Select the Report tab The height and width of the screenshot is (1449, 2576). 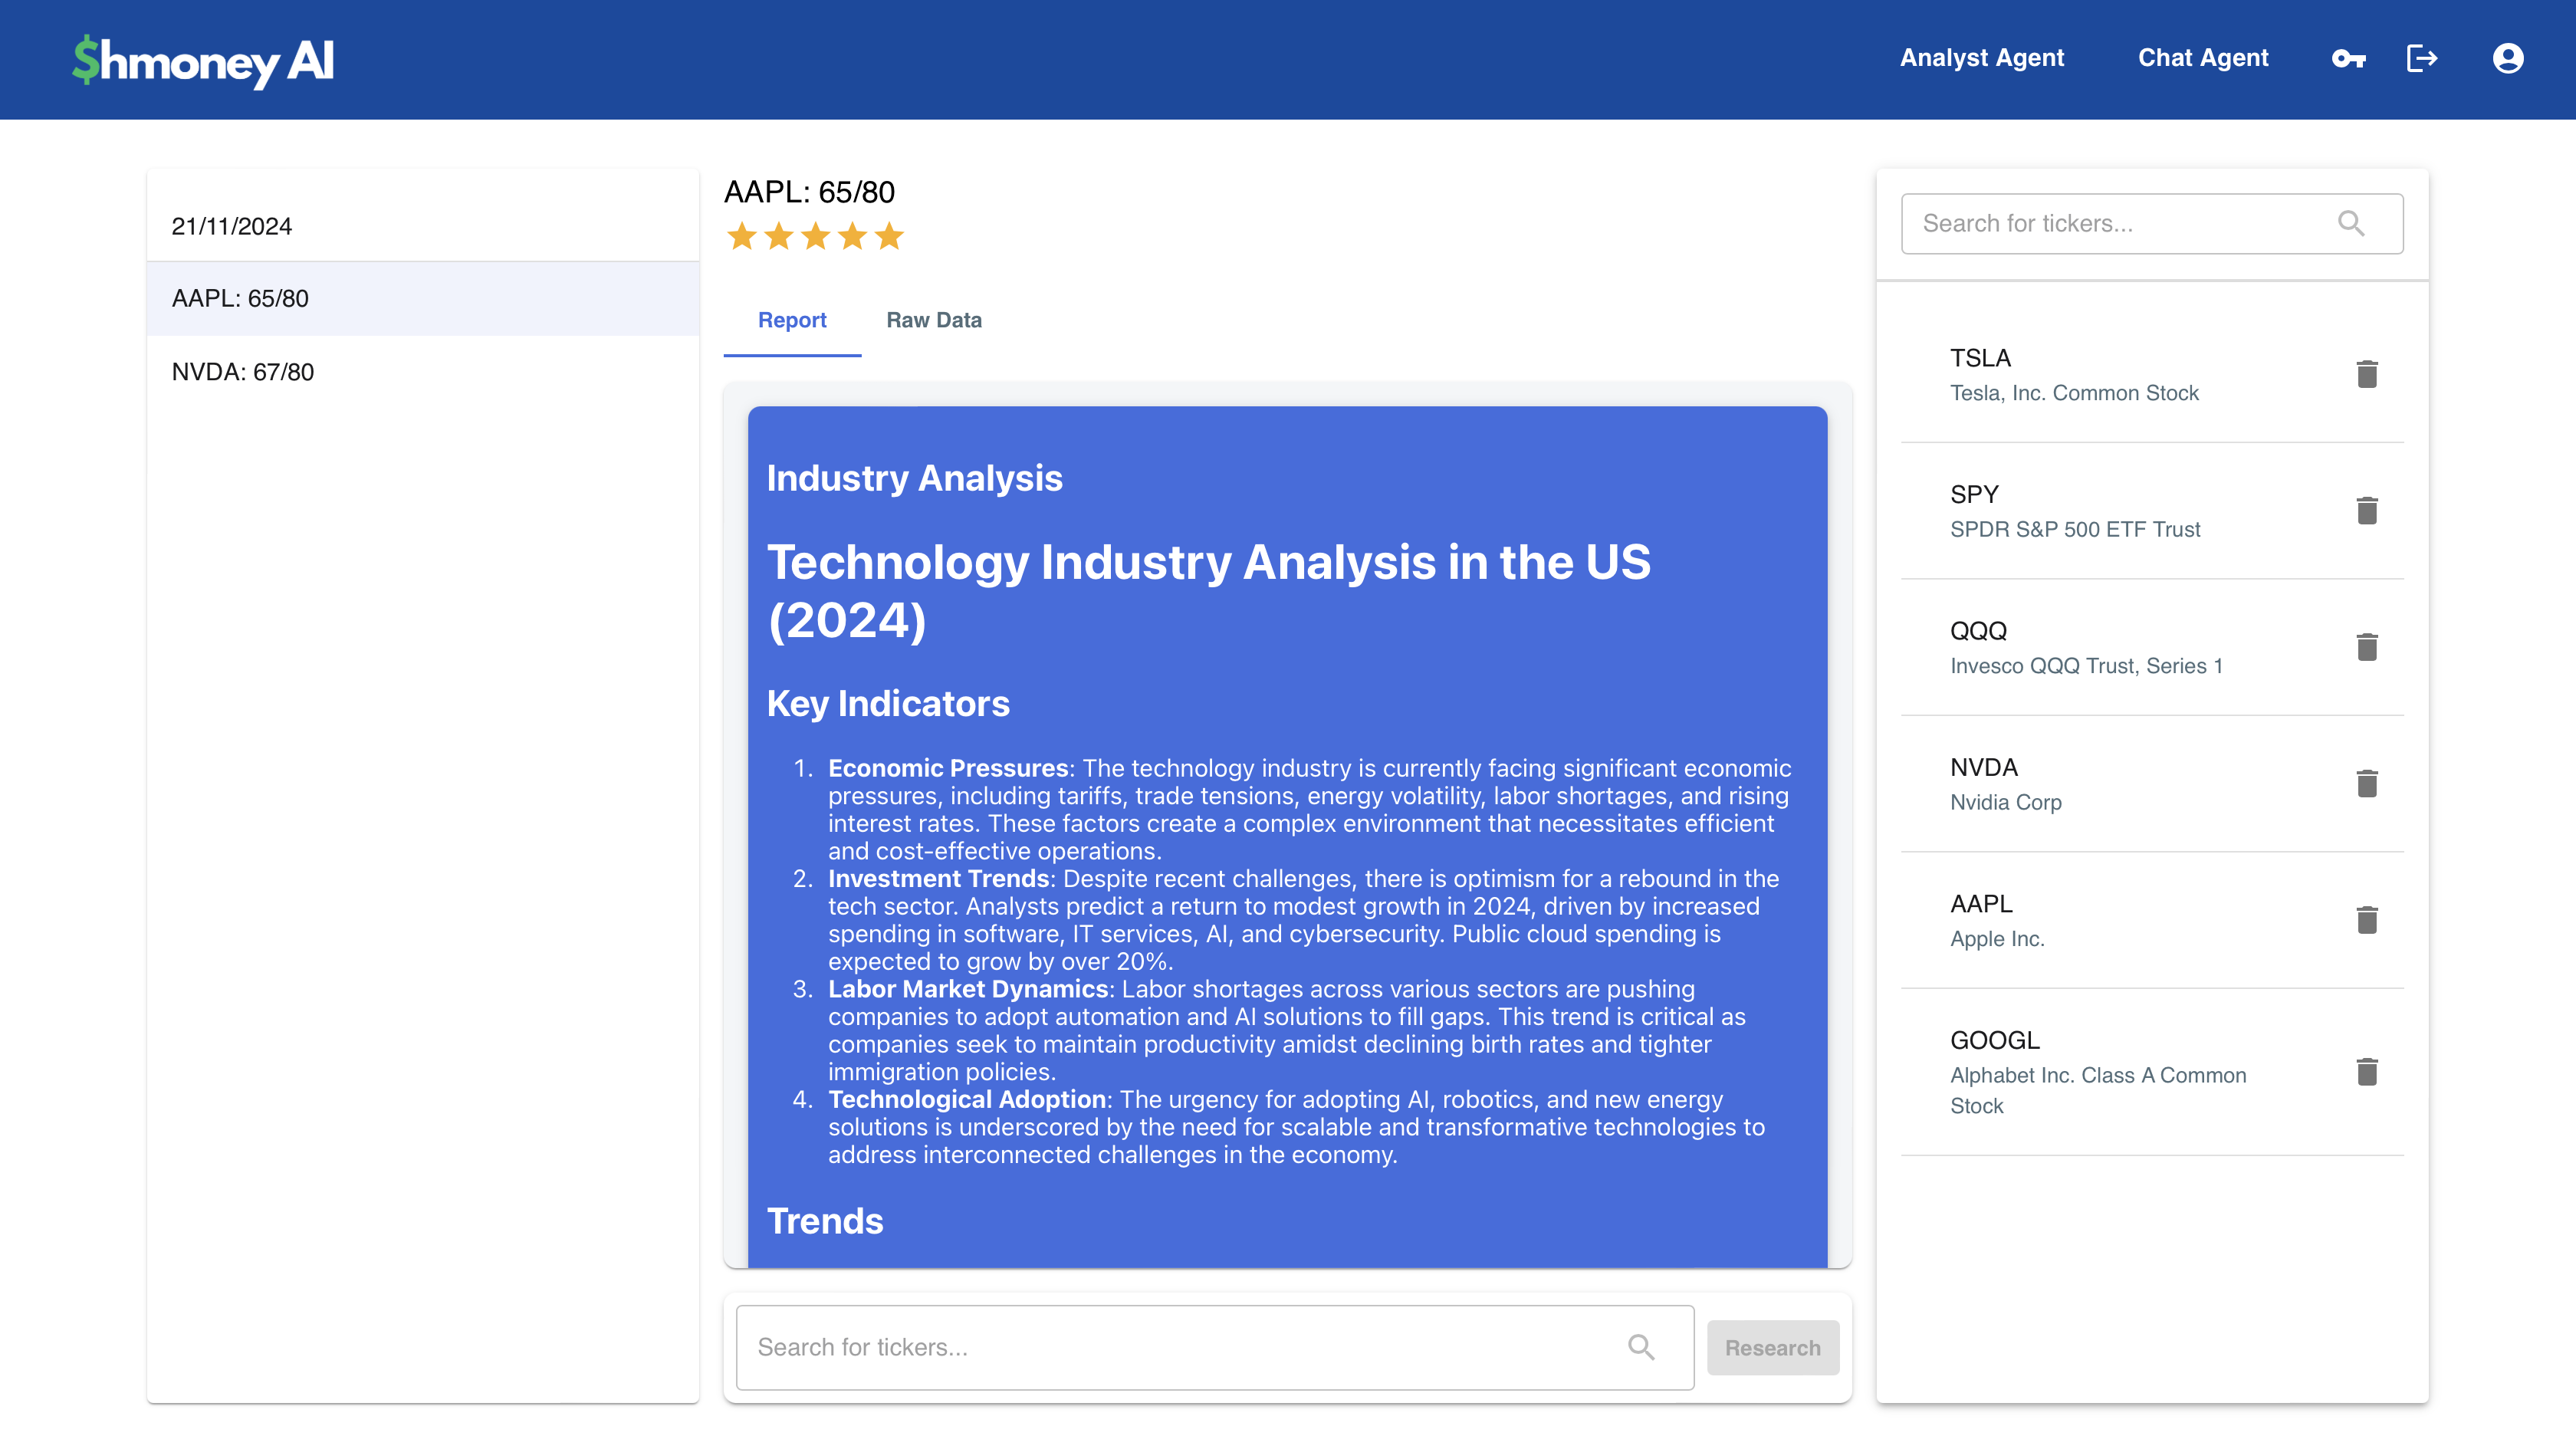pyautogui.click(x=791, y=320)
